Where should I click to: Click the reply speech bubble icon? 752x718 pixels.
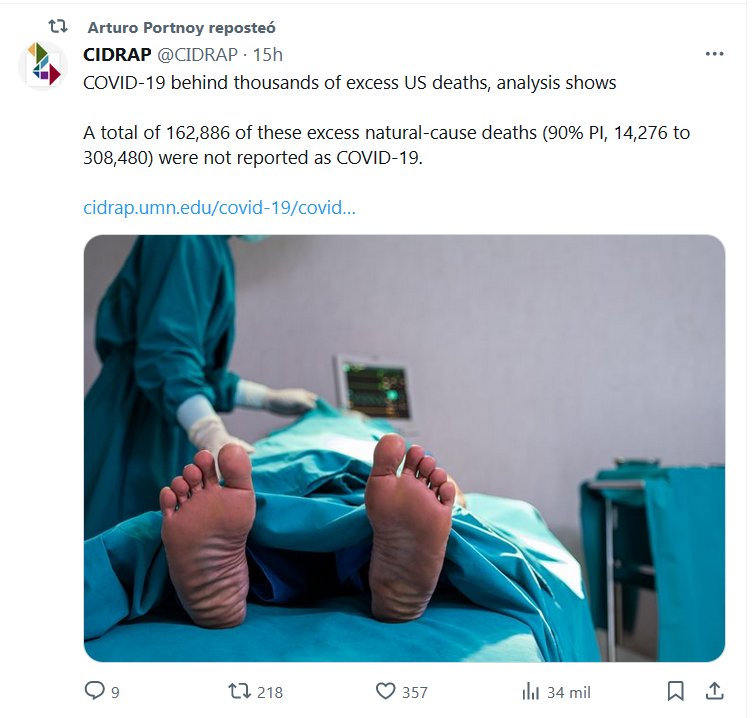coord(95,691)
